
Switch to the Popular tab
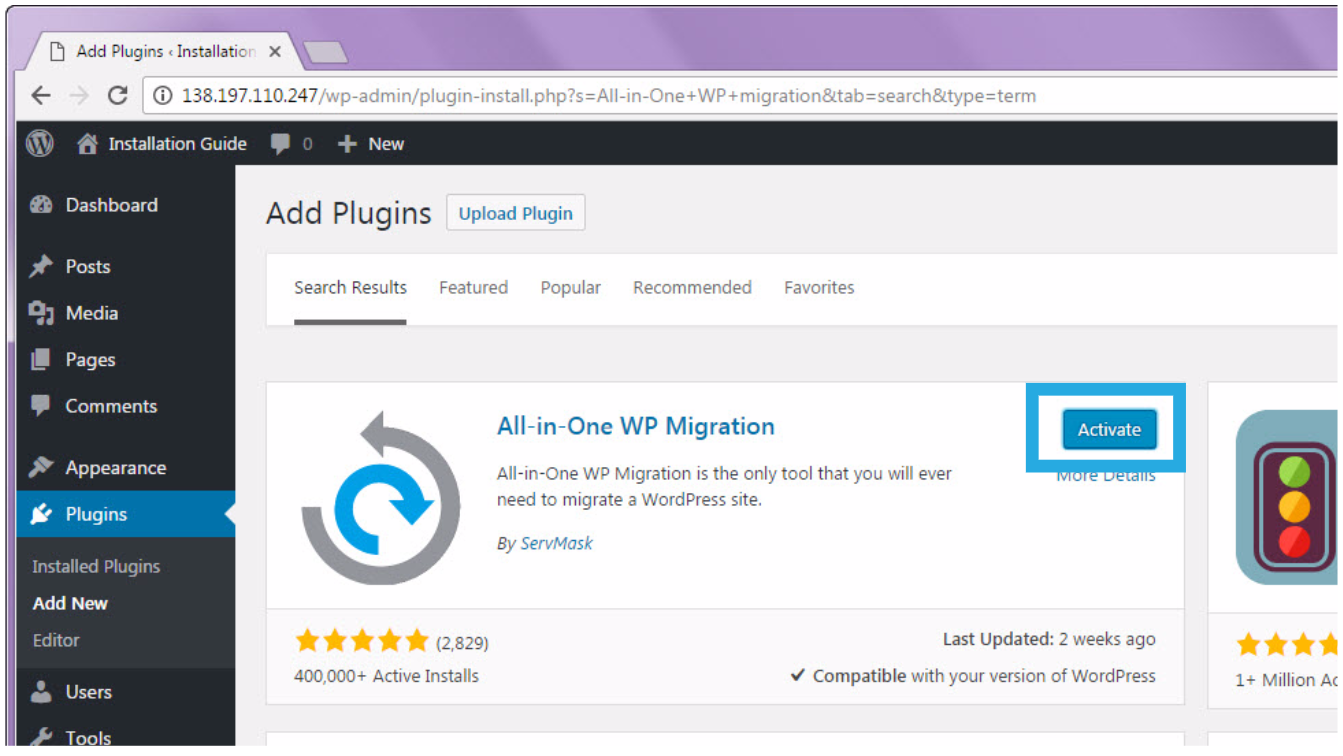point(570,288)
